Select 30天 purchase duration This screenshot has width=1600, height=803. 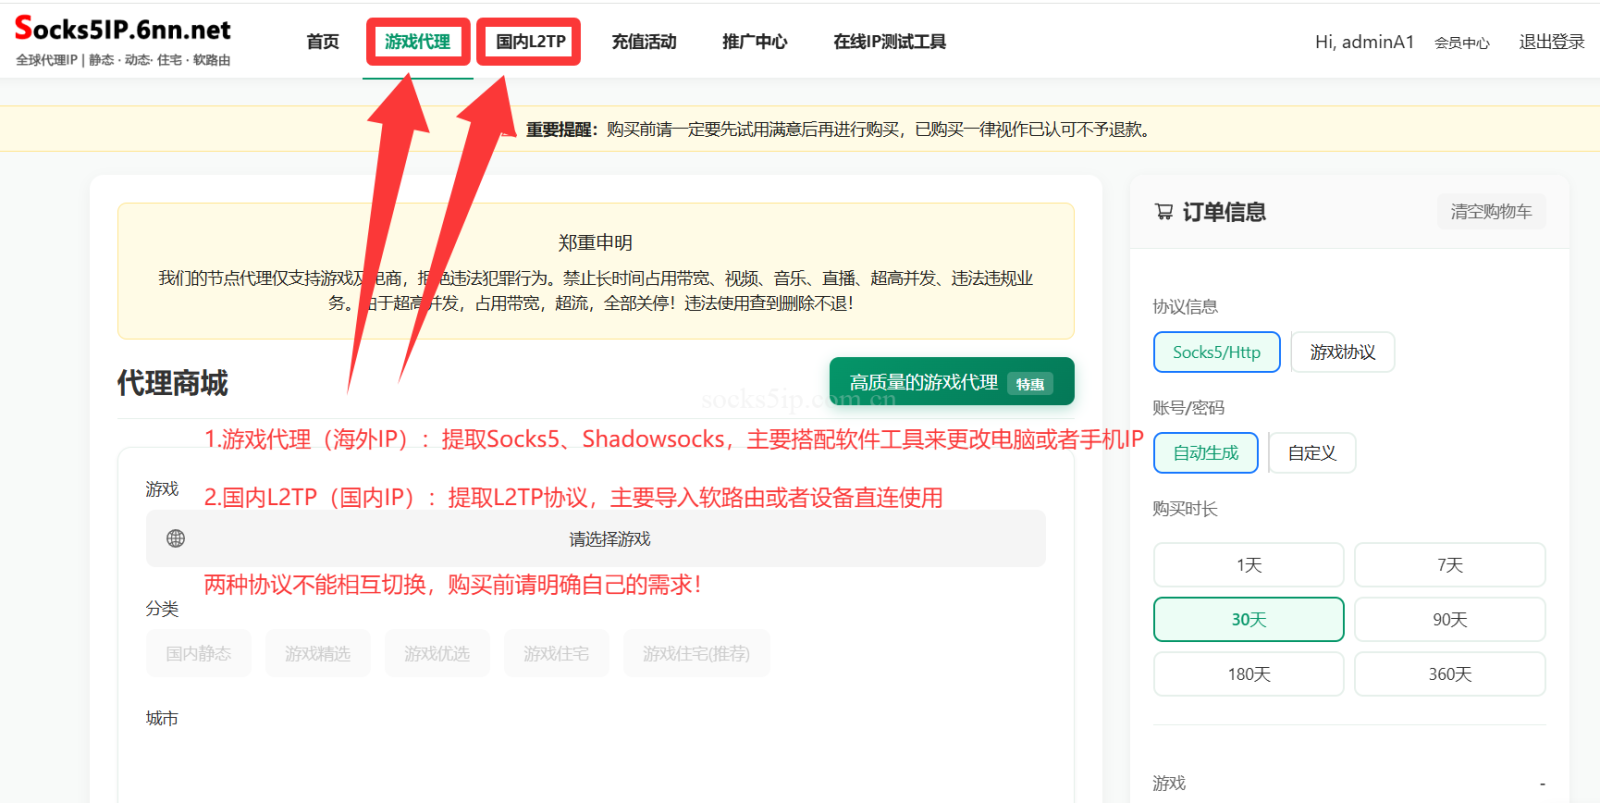point(1249,619)
